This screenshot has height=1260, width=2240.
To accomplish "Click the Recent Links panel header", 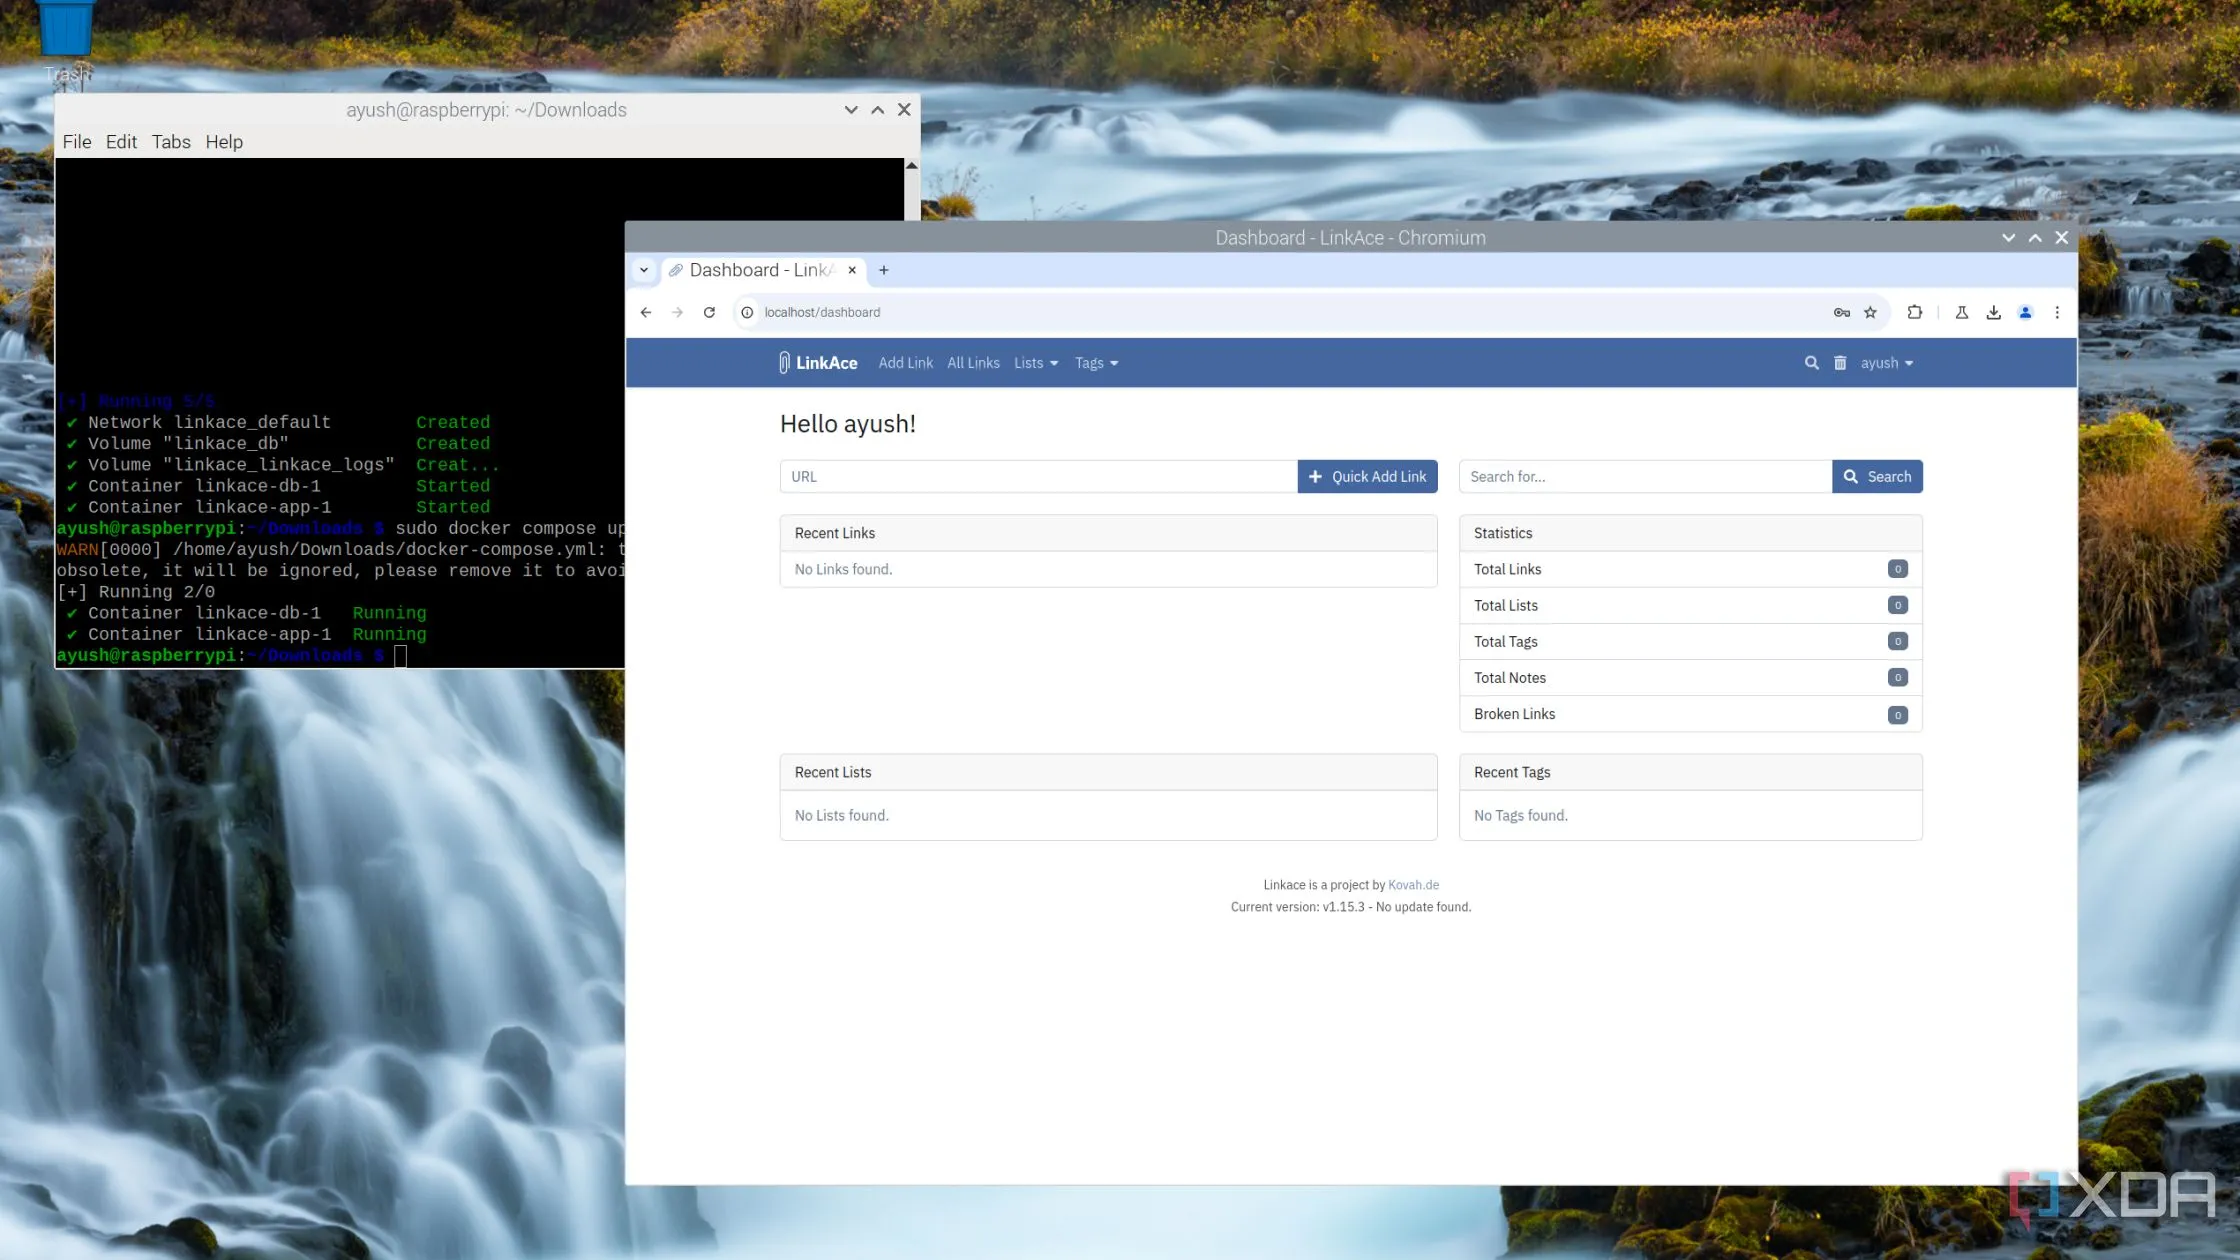I will click(x=1108, y=533).
